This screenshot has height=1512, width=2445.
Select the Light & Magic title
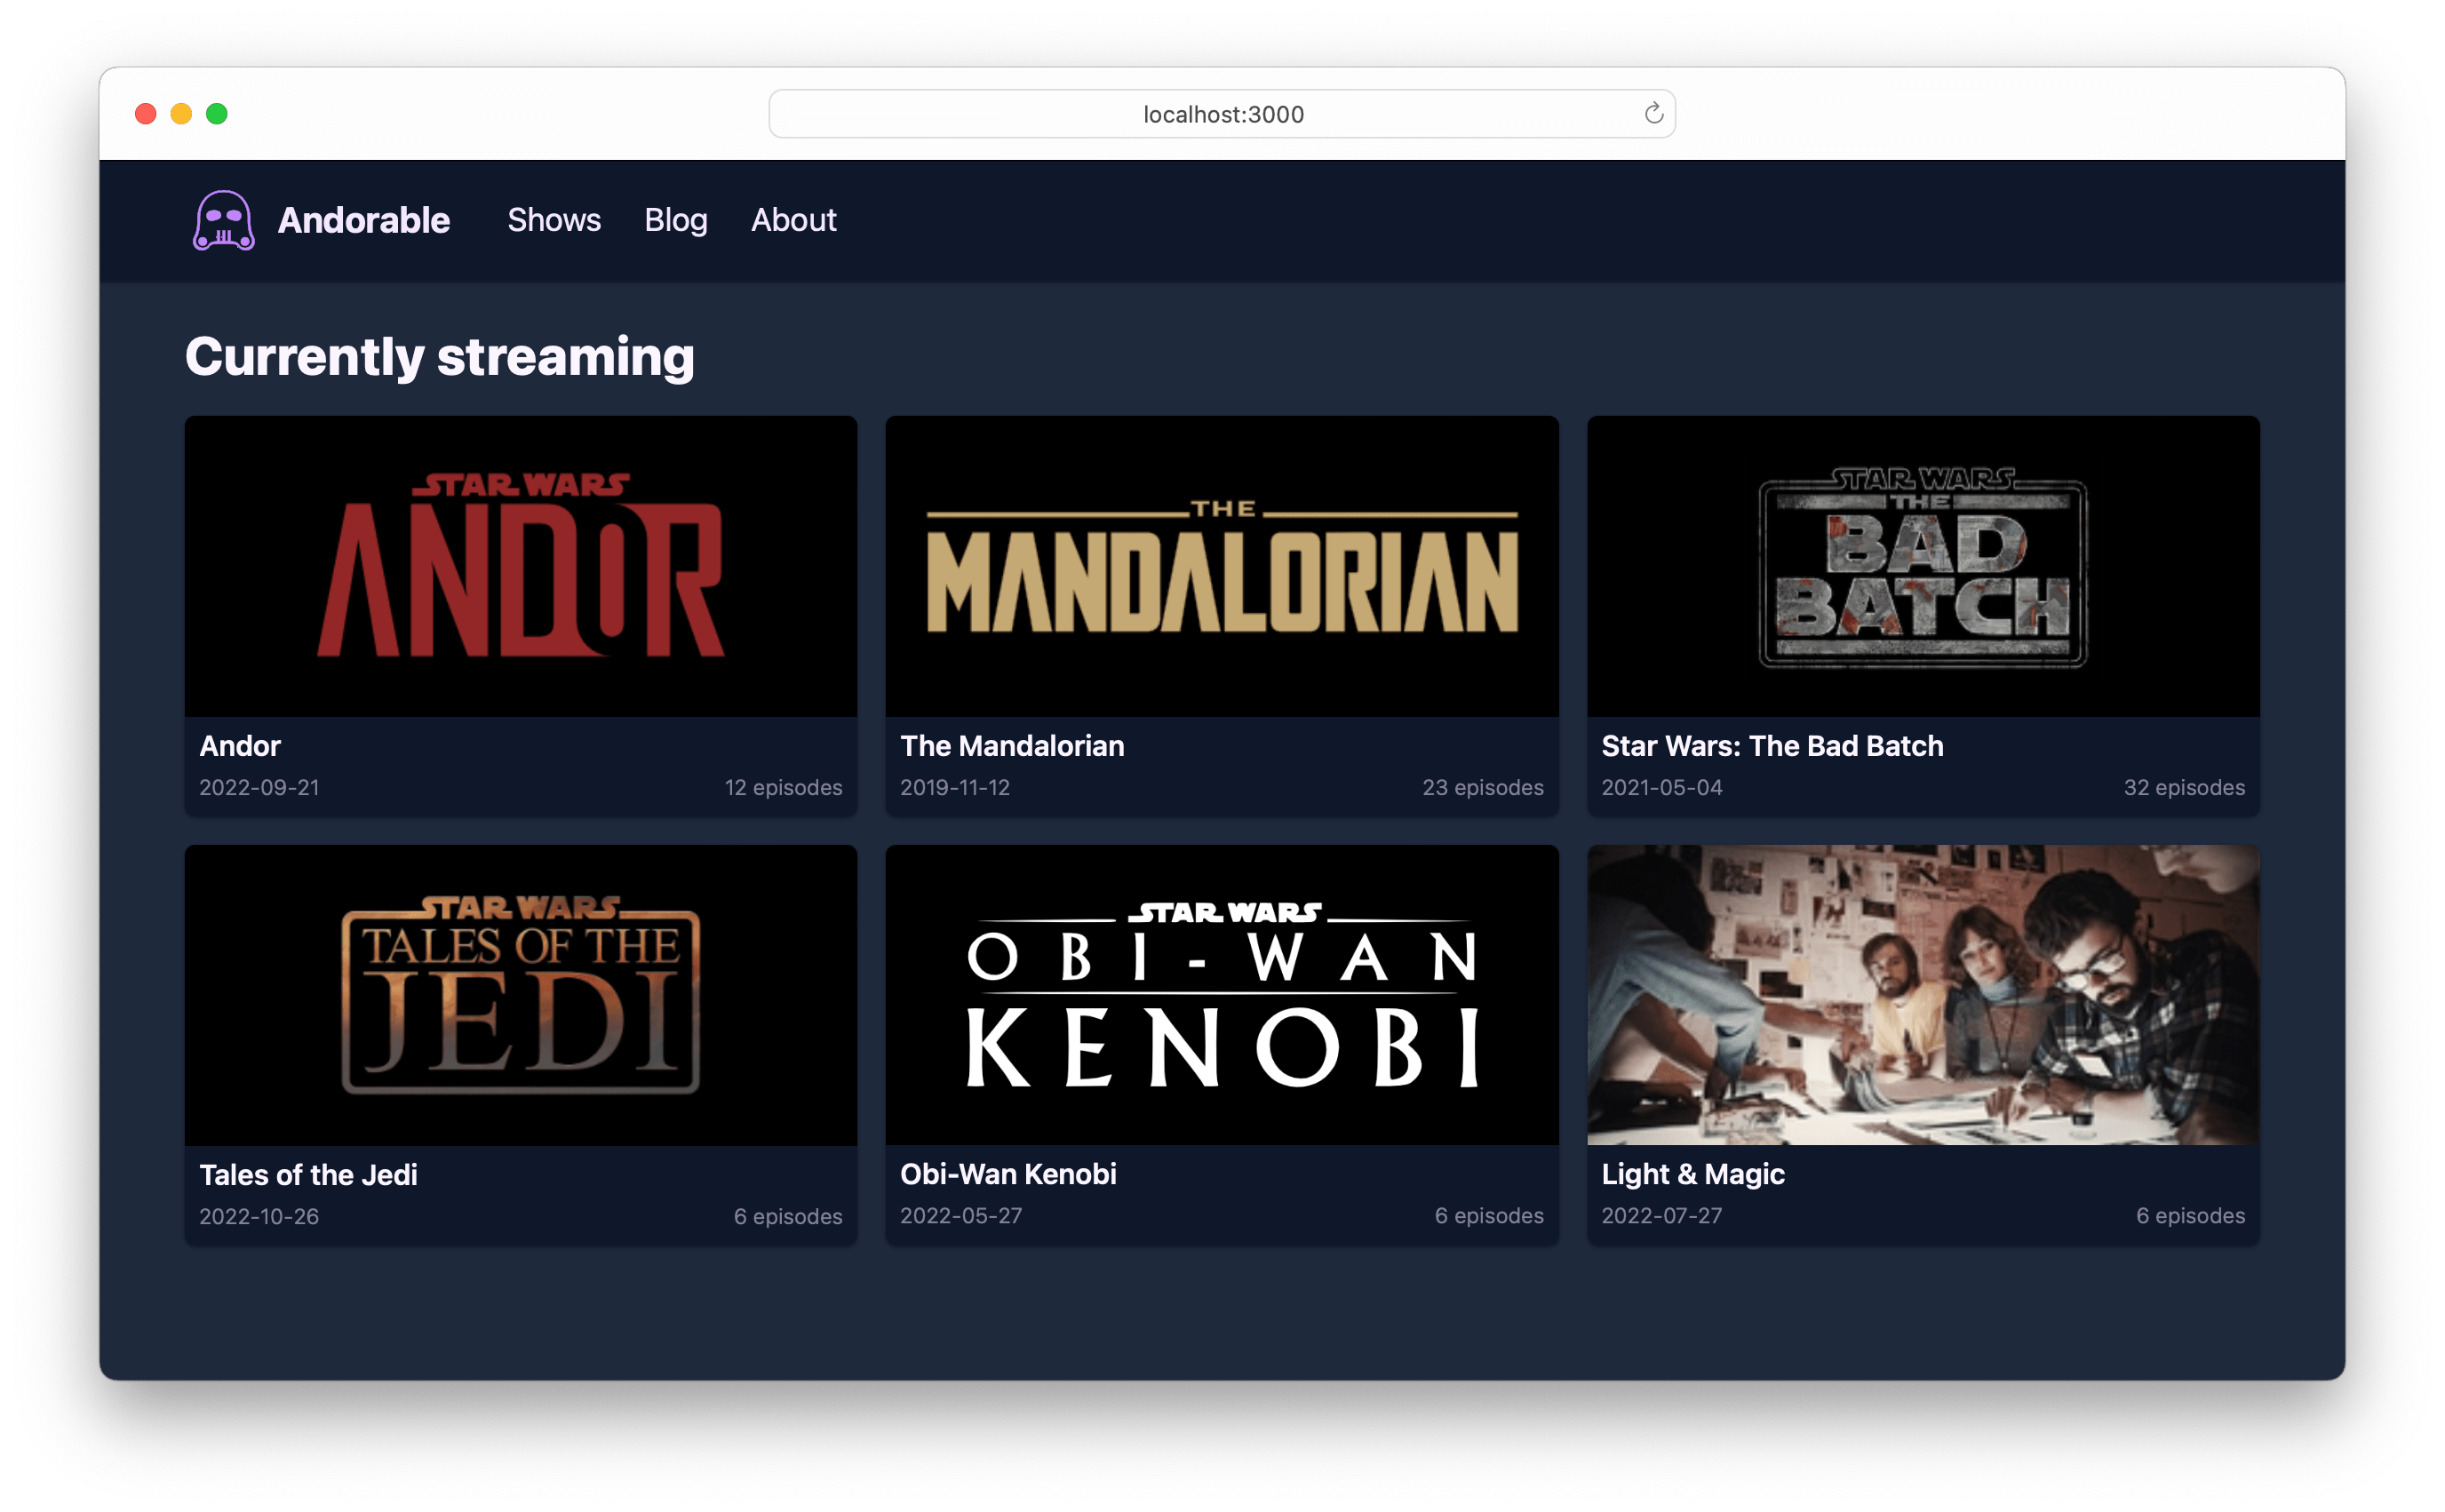tap(1693, 1174)
